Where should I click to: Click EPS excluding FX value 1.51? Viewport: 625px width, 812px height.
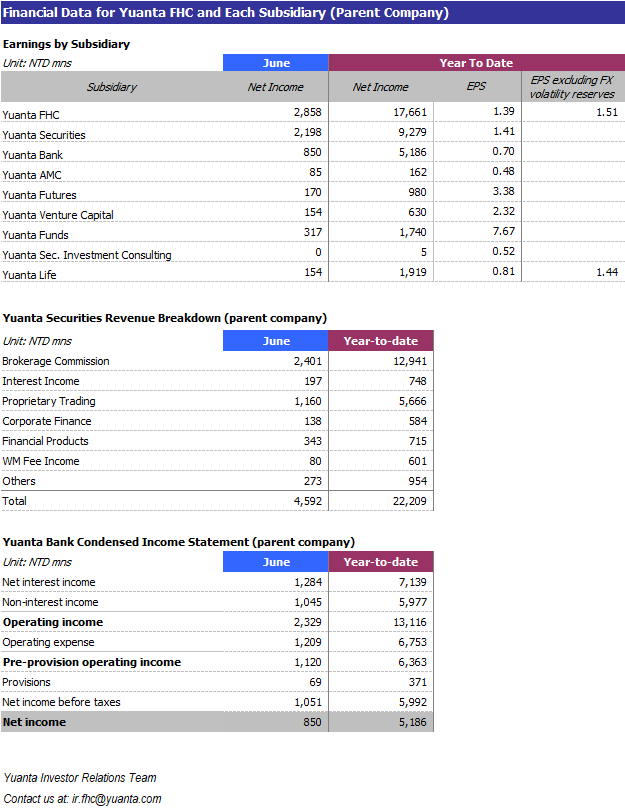607,112
